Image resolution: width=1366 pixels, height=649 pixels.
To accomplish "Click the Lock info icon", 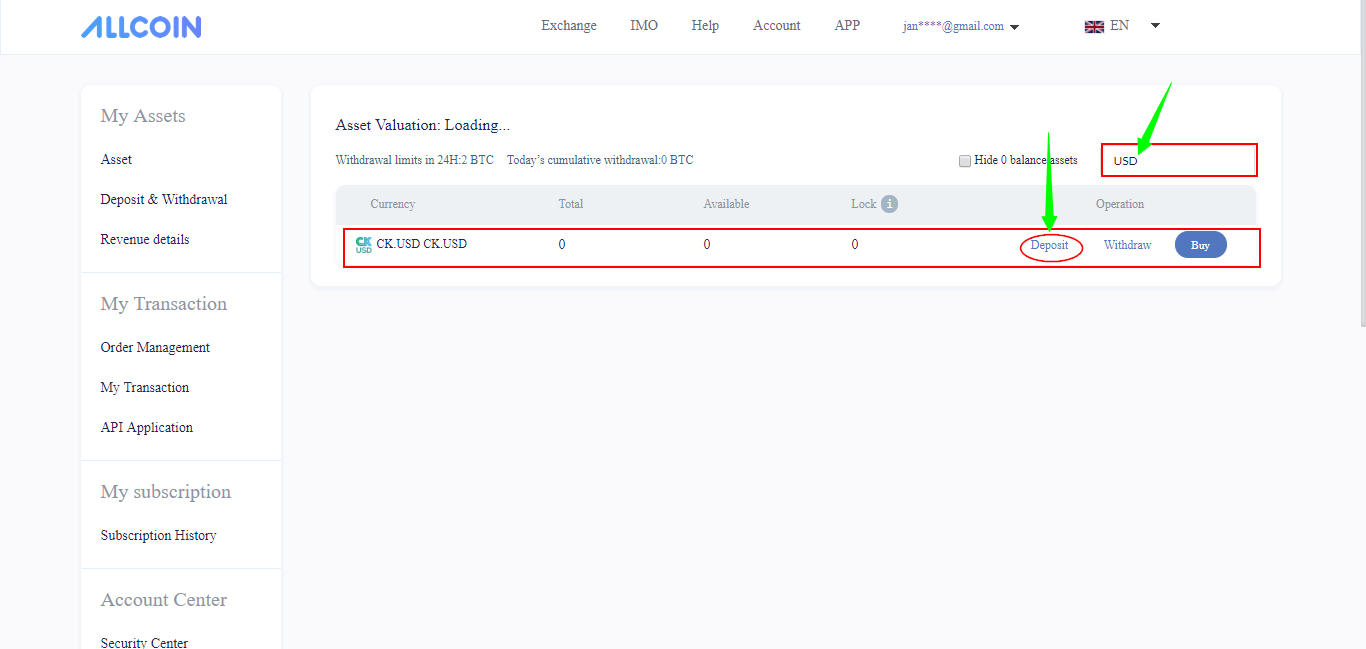I will 889,204.
